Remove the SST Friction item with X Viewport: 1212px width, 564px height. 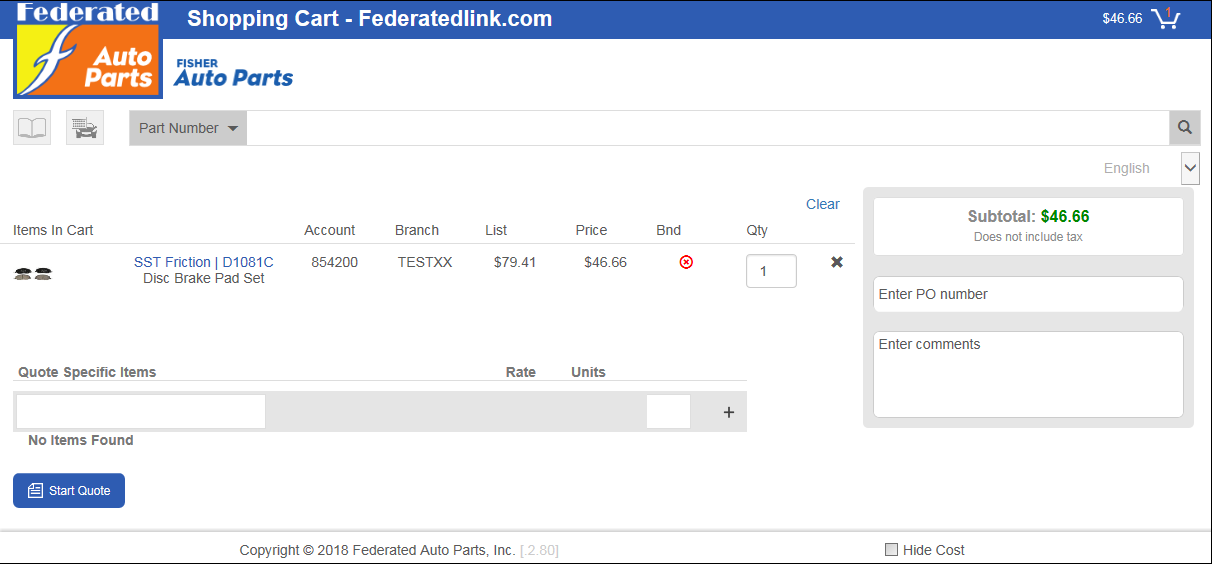click(837, 262)
